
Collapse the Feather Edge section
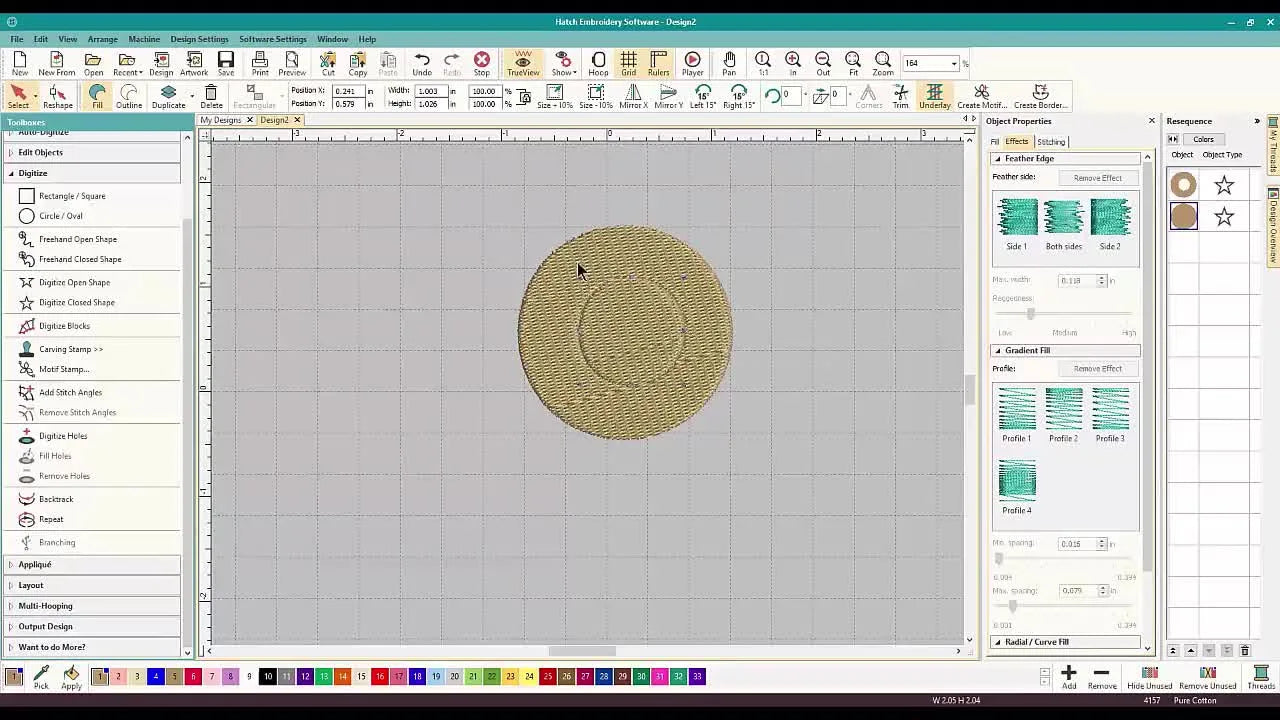click(x=999, y=158)
